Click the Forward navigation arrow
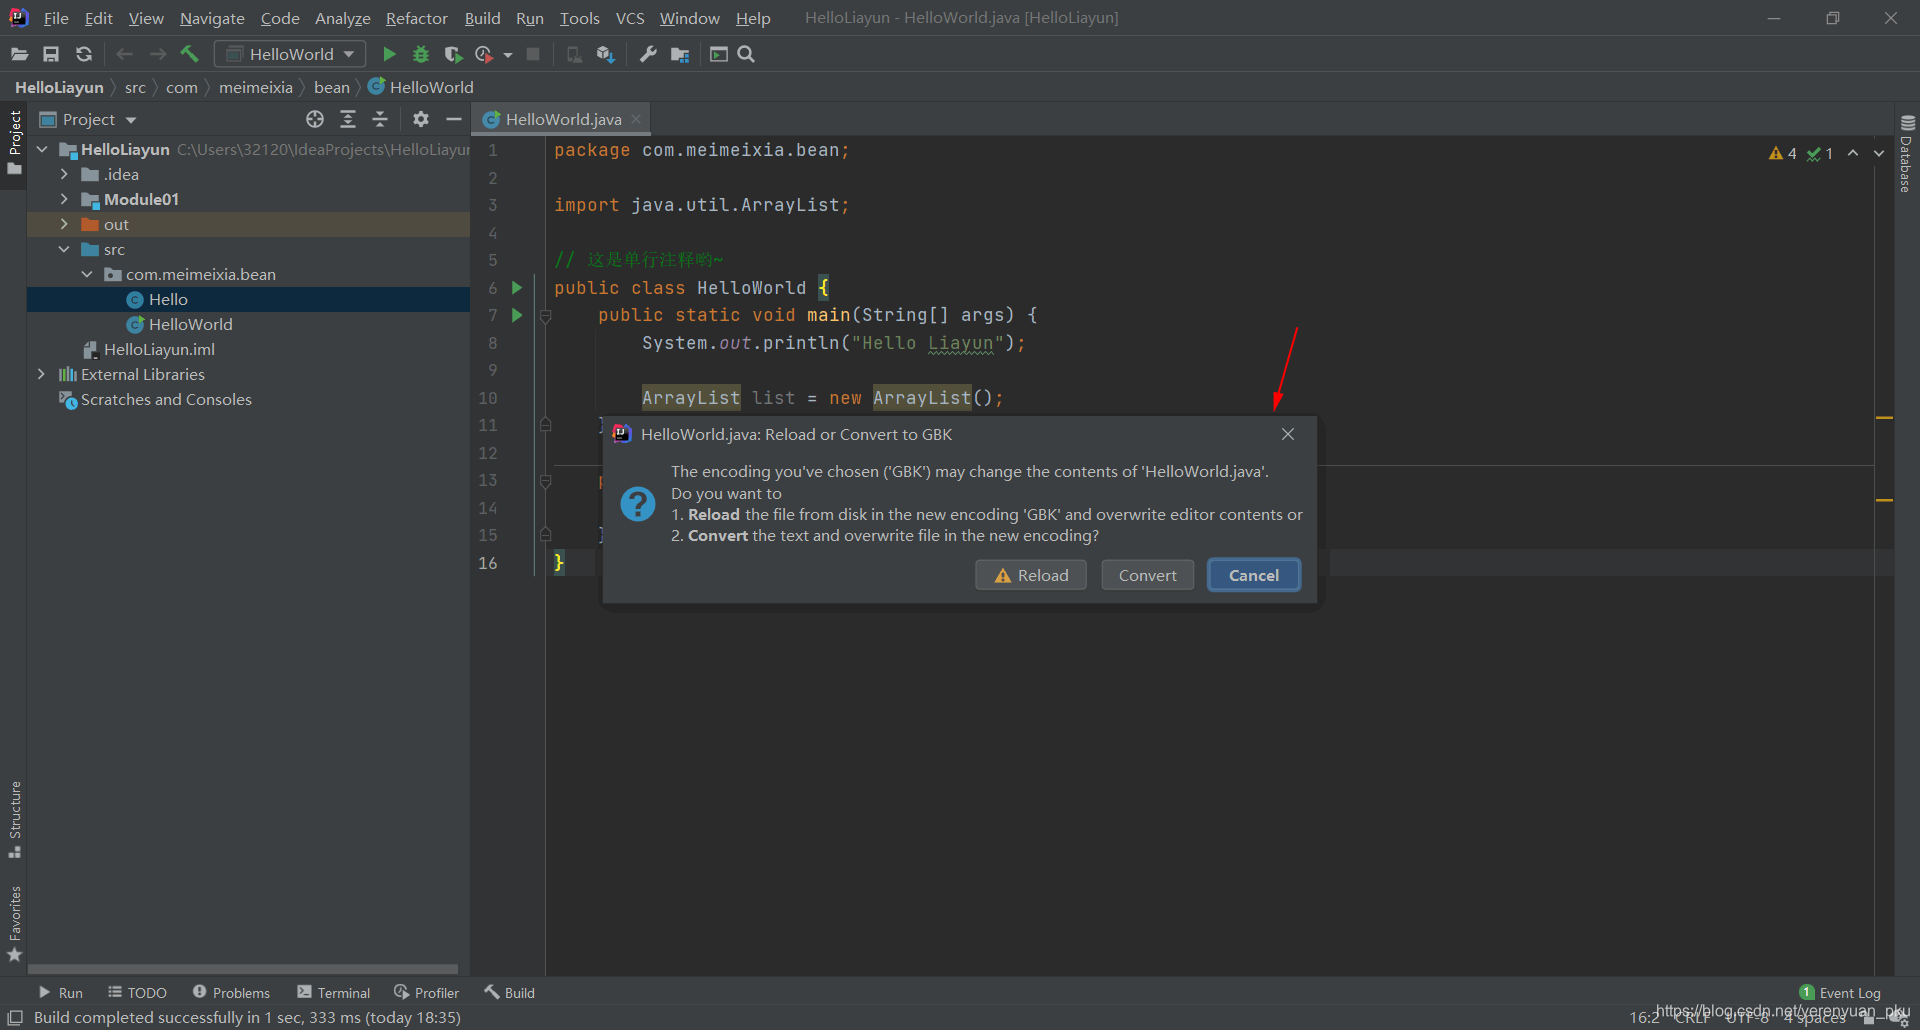The height and width of the screenshot is (1030, 1920). (x=158, y=54)
